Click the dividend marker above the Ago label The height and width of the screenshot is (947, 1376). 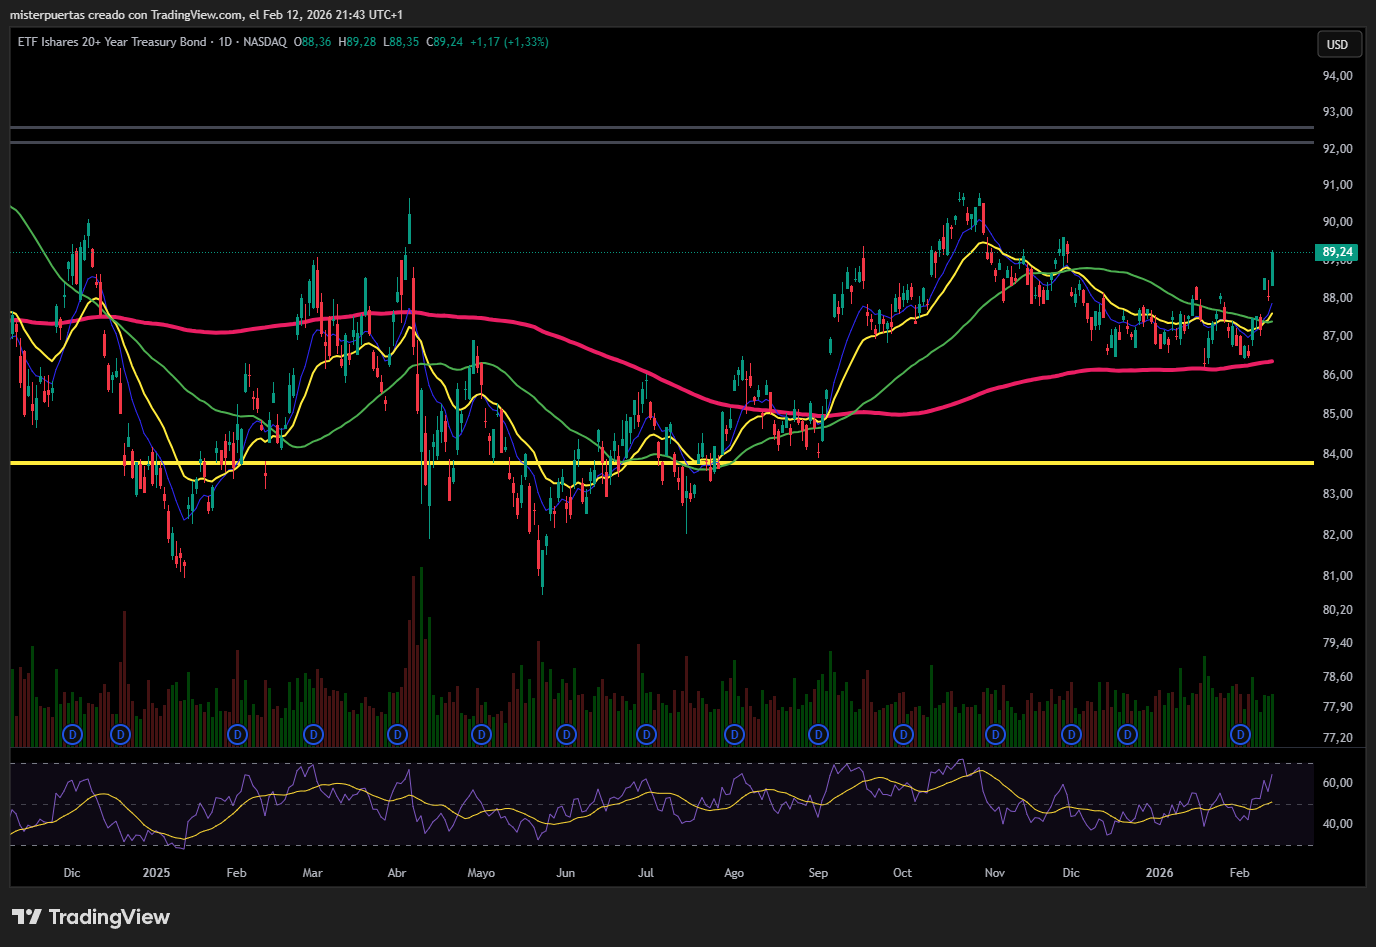point(735,734)
